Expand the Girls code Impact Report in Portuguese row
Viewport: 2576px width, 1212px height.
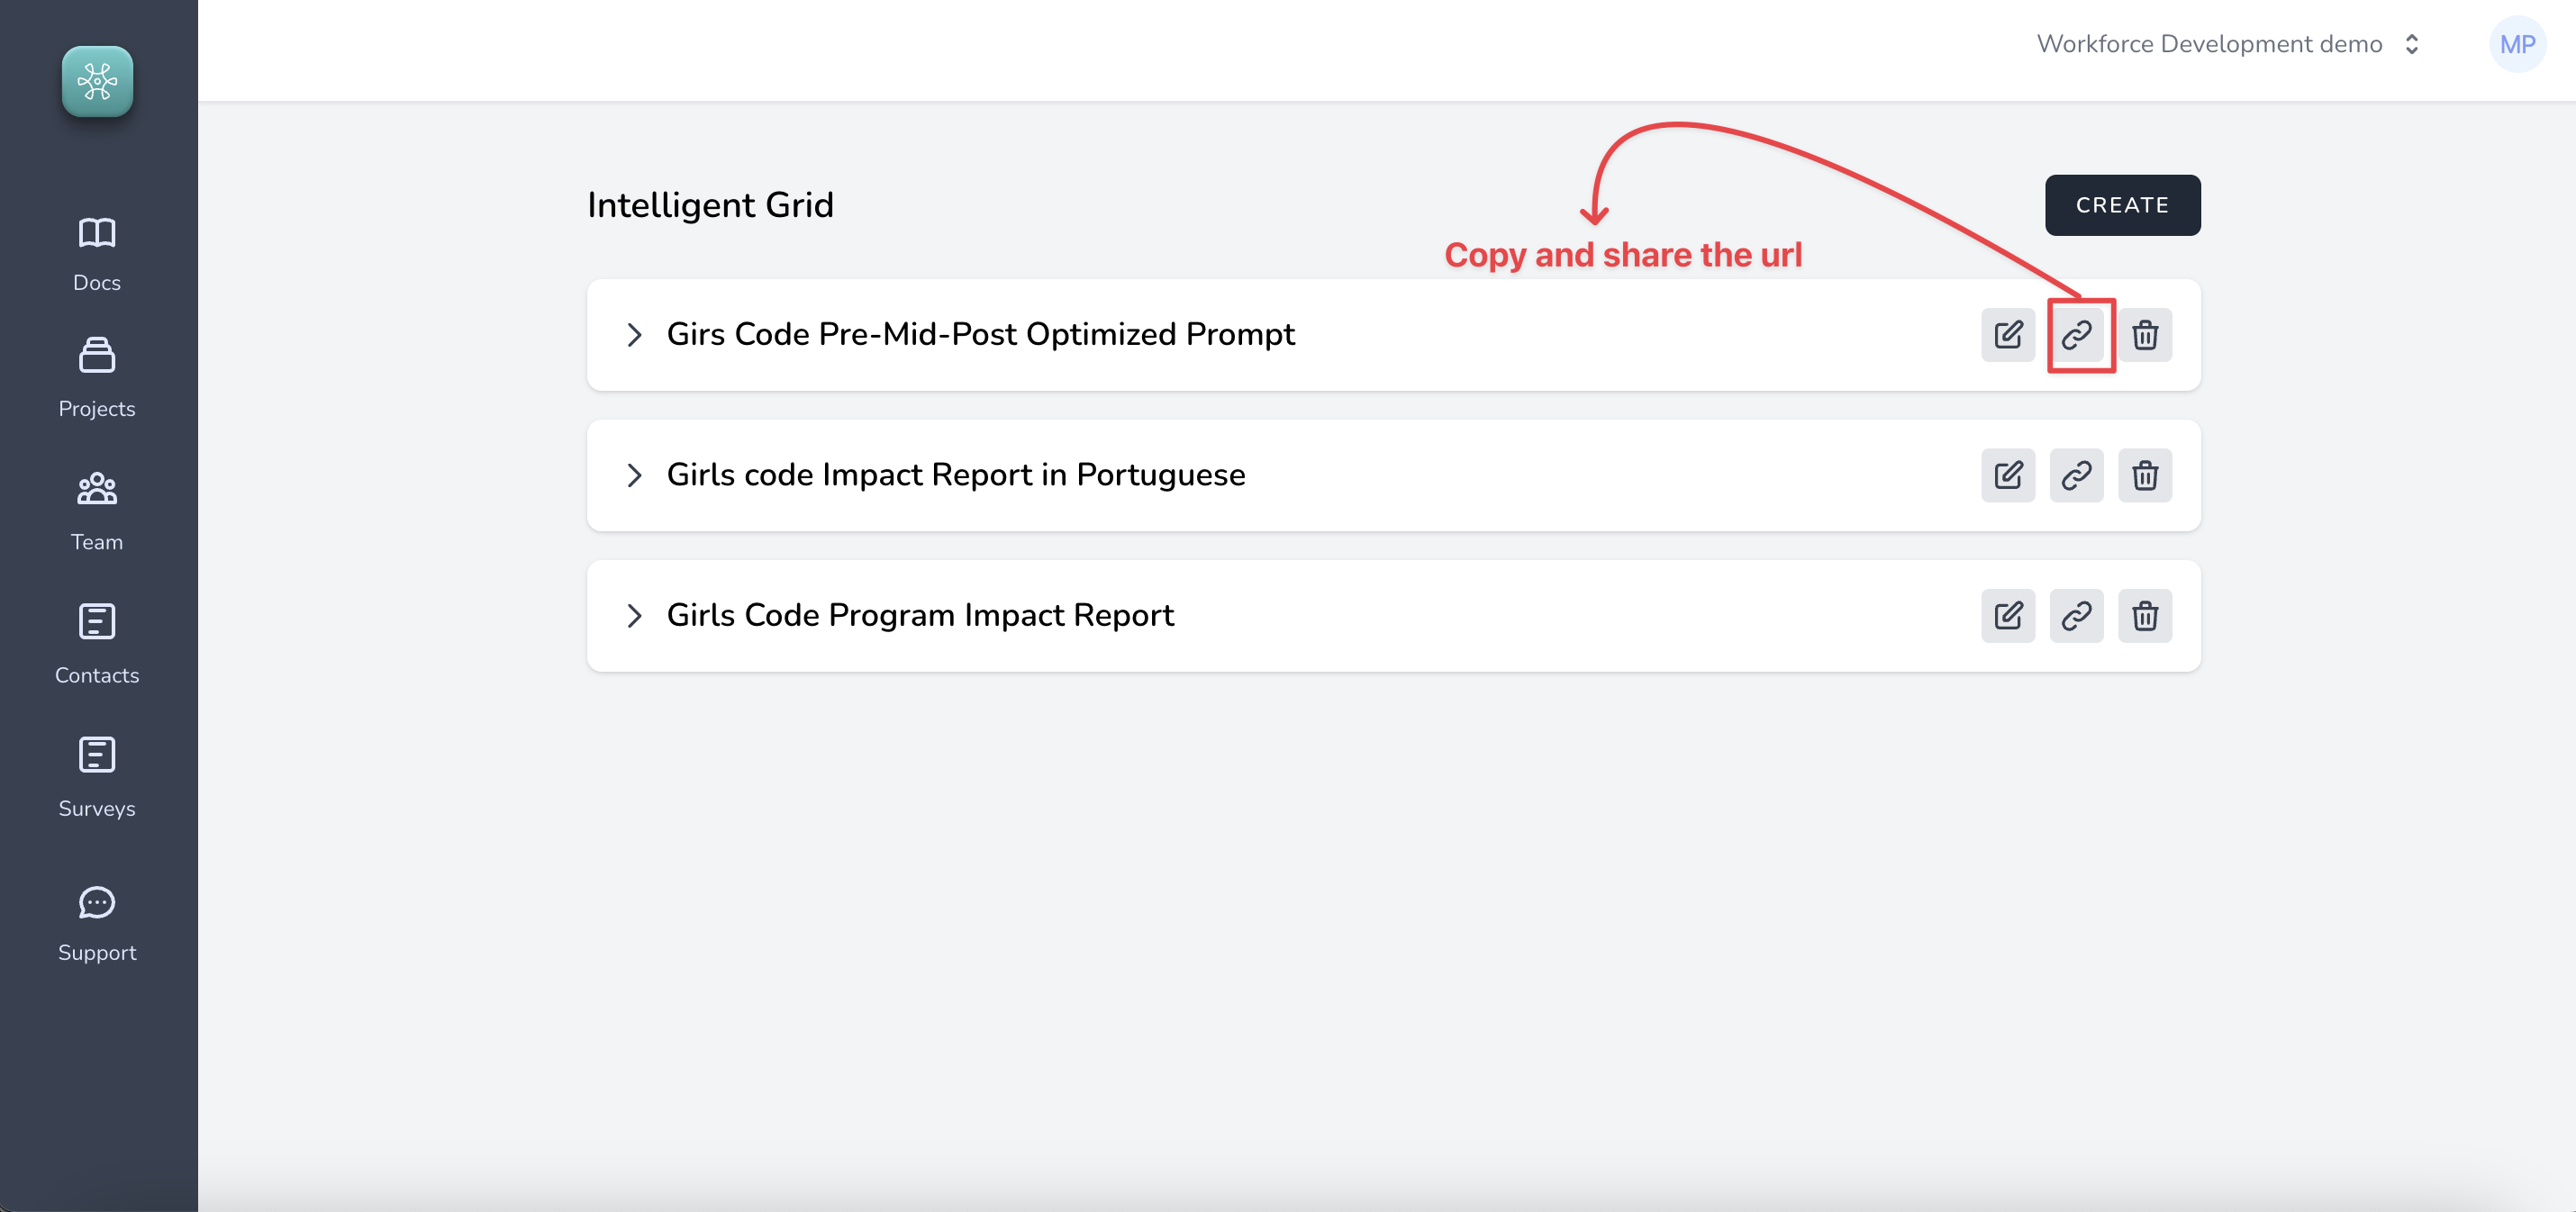coord(634,475)
